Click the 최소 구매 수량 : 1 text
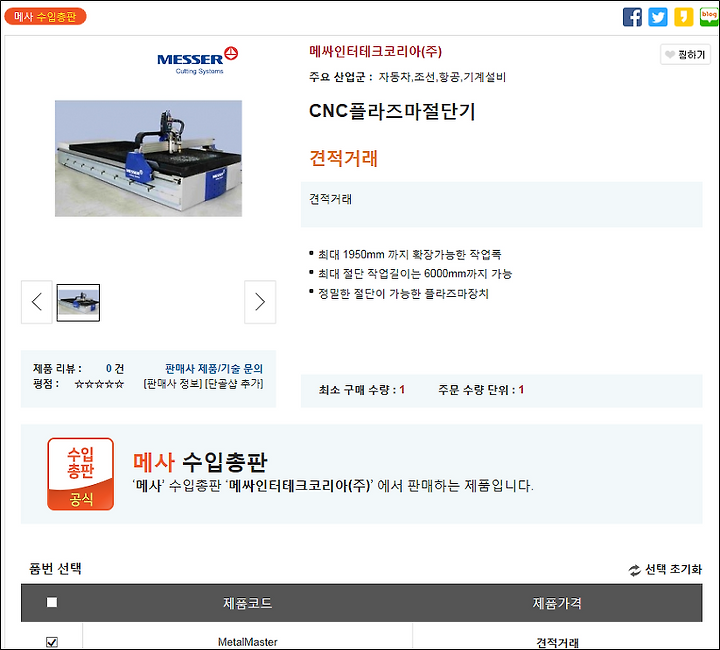 pyautogui.click(x=362, y=390)
